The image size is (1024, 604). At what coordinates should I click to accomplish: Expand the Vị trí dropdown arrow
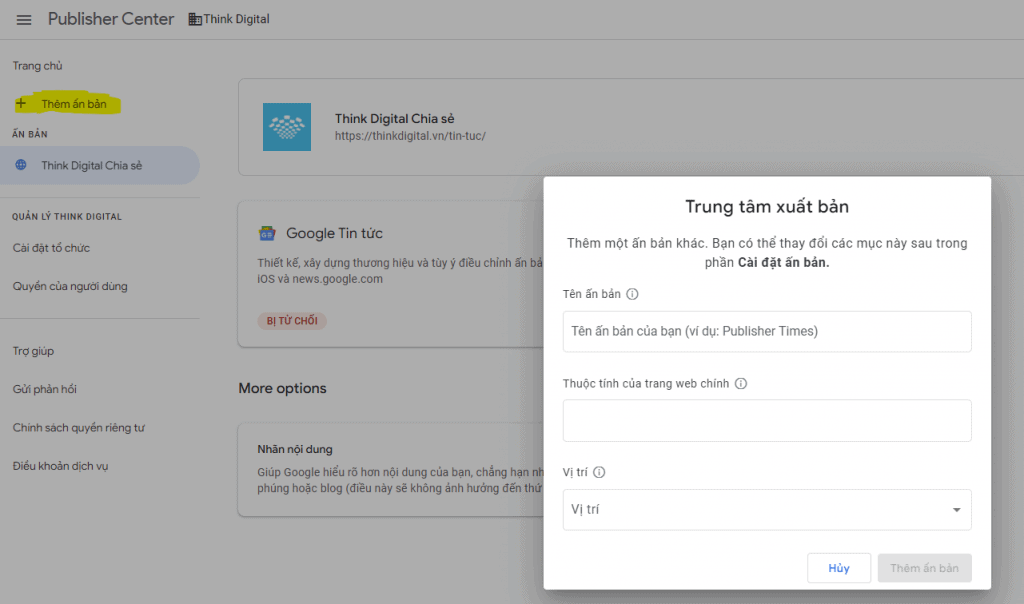[x=957, y=510]
